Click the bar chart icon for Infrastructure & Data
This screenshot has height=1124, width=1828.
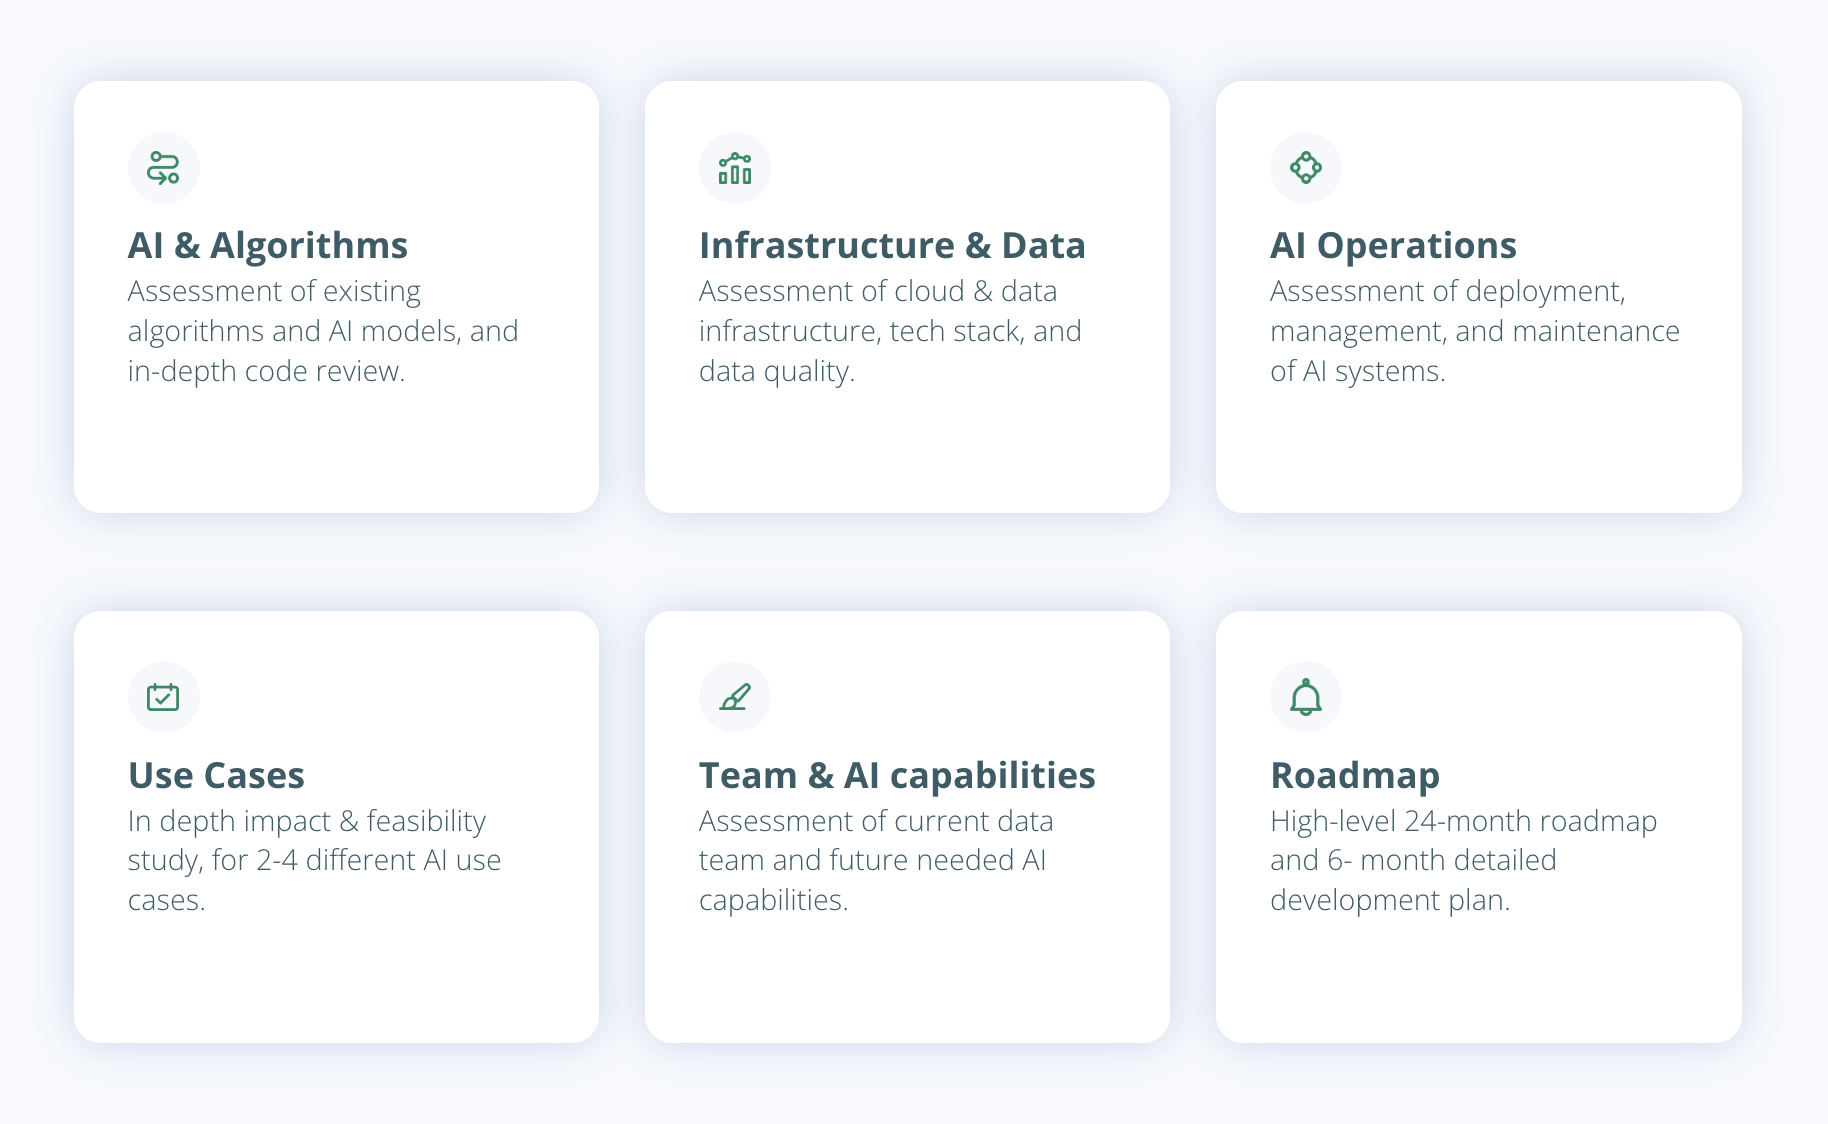click(734, 168)
